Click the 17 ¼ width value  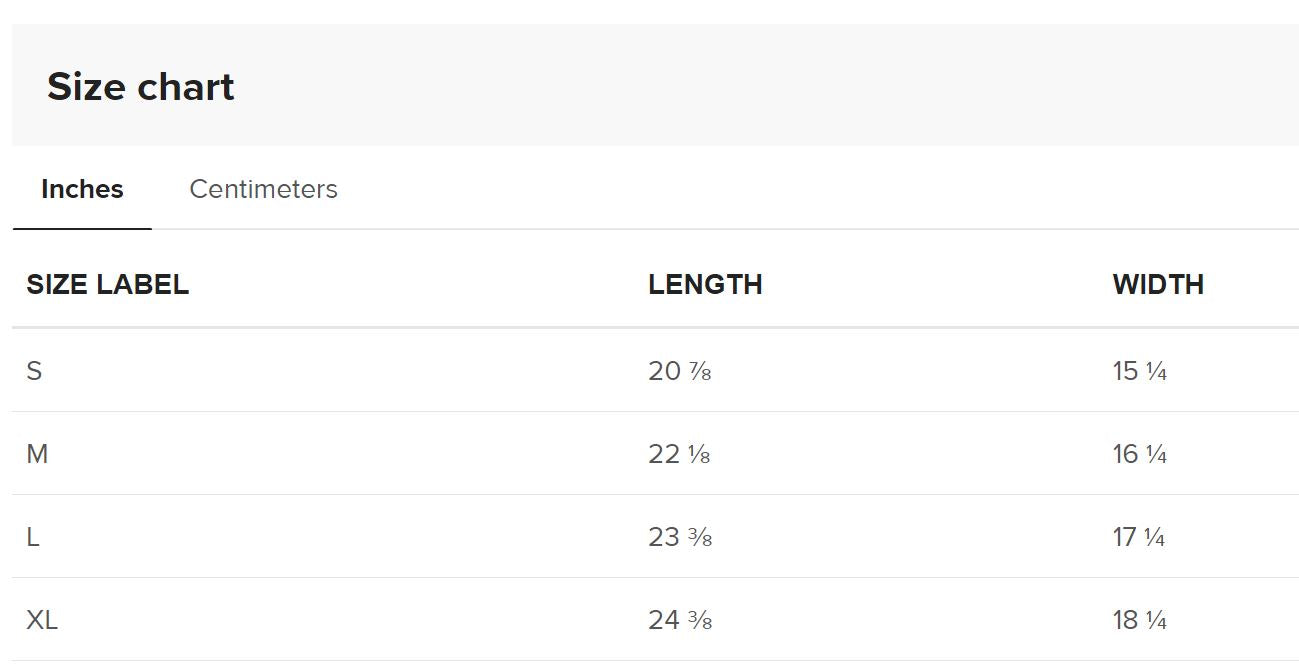click(1139, 537)
